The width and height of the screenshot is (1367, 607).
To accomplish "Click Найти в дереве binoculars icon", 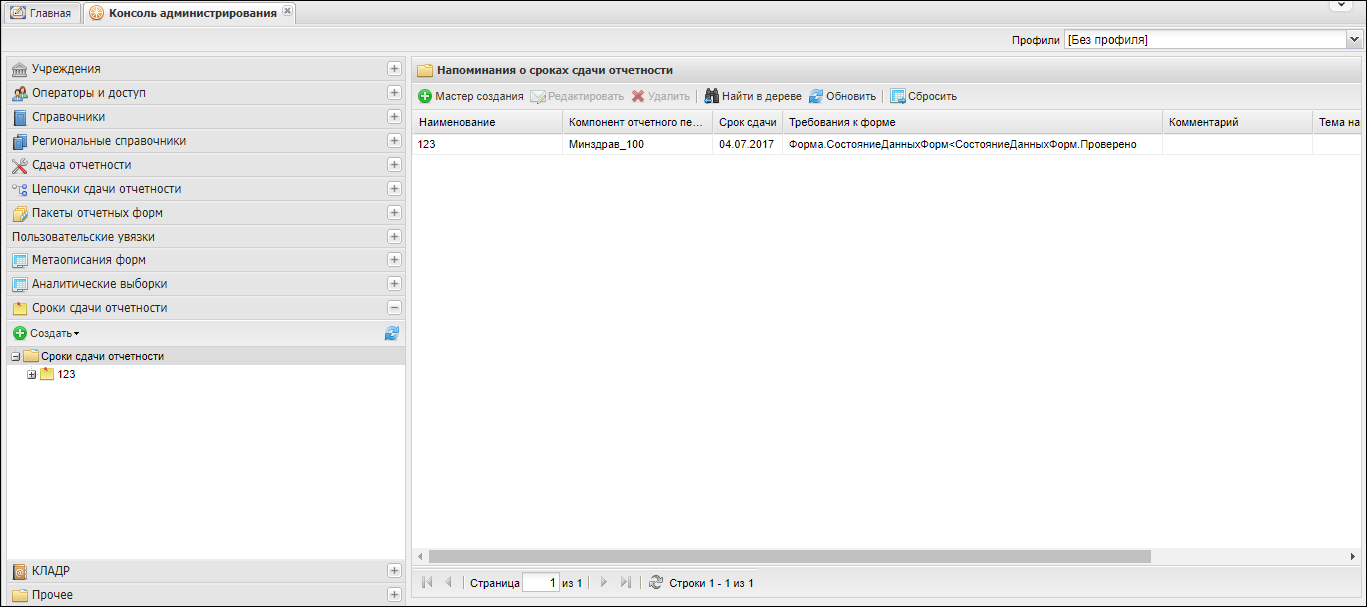I will [712, 97].
